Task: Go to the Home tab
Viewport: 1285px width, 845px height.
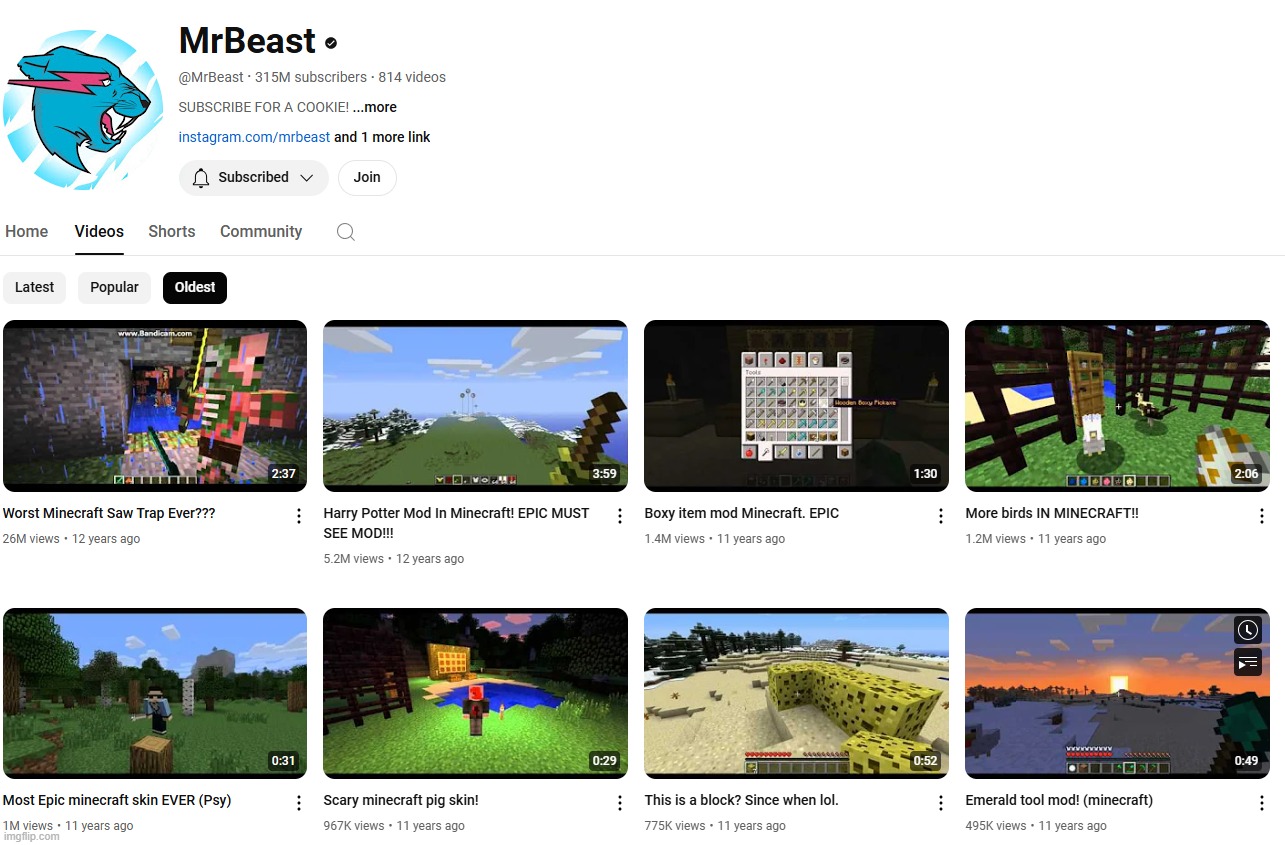Action: click(26, 231)
